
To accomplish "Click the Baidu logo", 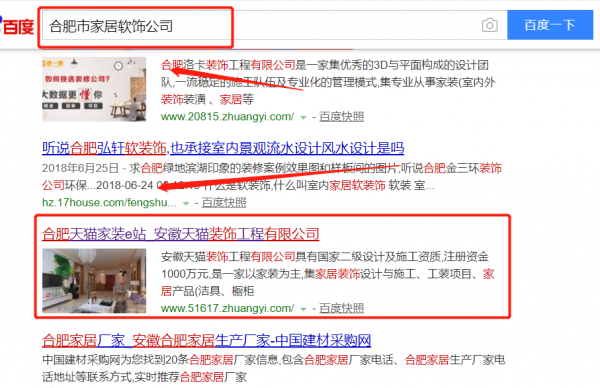I will (17, 26).
